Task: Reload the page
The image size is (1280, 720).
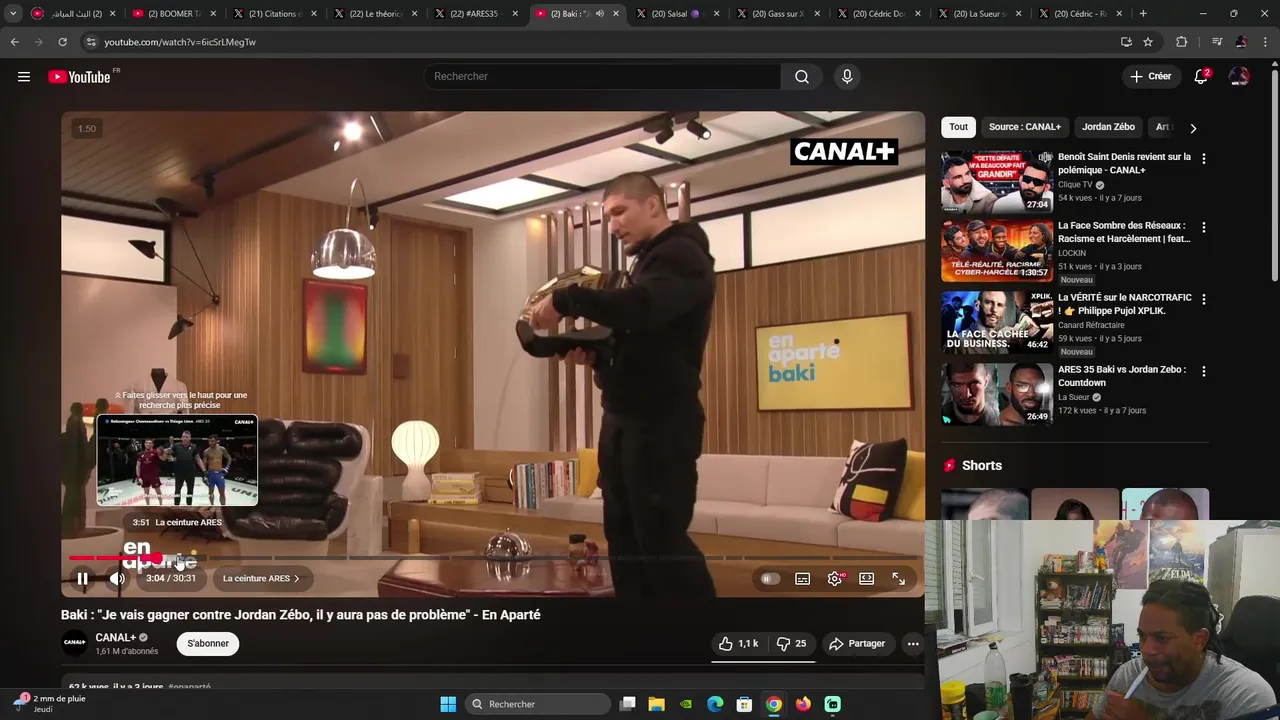Action: click(62, 42)
